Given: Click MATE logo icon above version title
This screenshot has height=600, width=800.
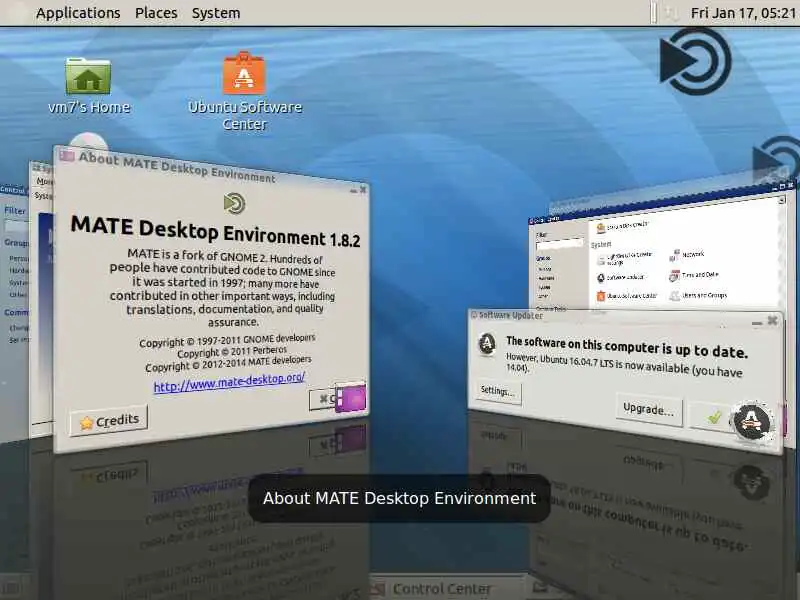Looking at the screenshot, I should click(x=234, y=203).
